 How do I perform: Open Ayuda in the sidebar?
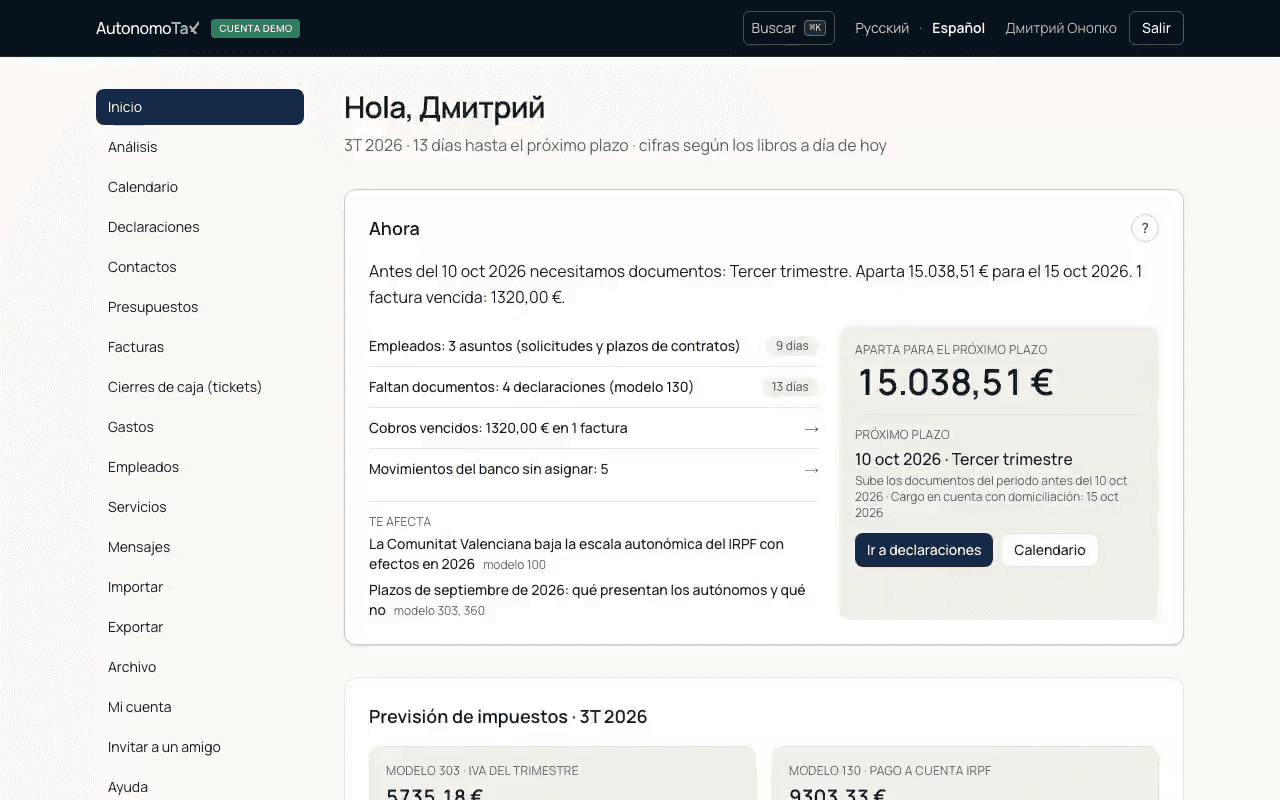click(x=200, y=787)
